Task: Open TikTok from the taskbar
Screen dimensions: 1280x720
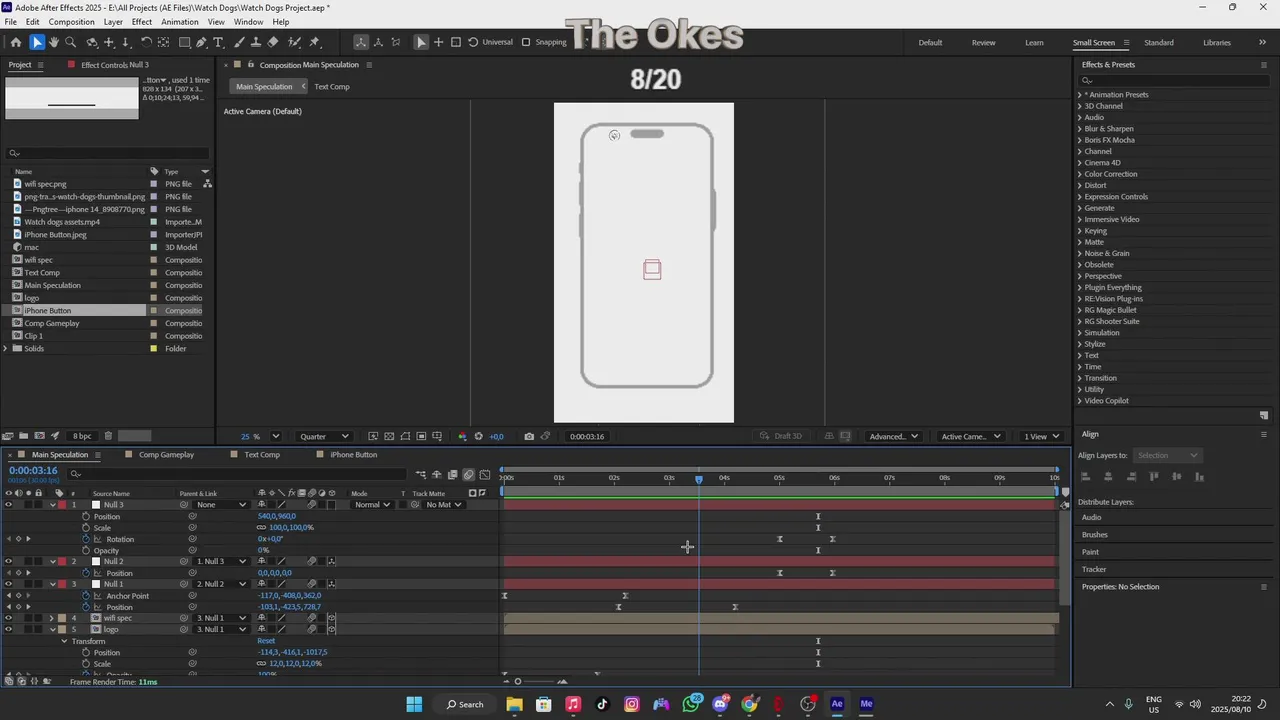Action: click(602, 704)
